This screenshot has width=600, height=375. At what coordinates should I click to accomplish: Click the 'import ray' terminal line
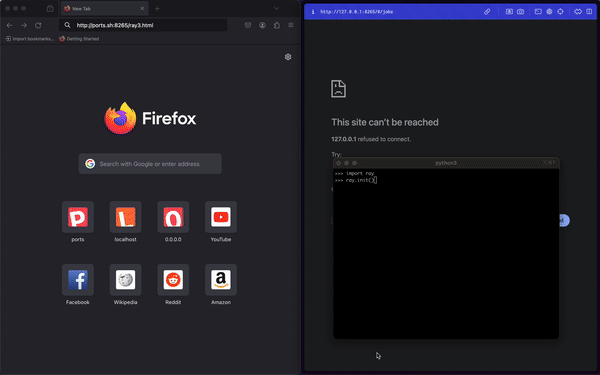354,173
